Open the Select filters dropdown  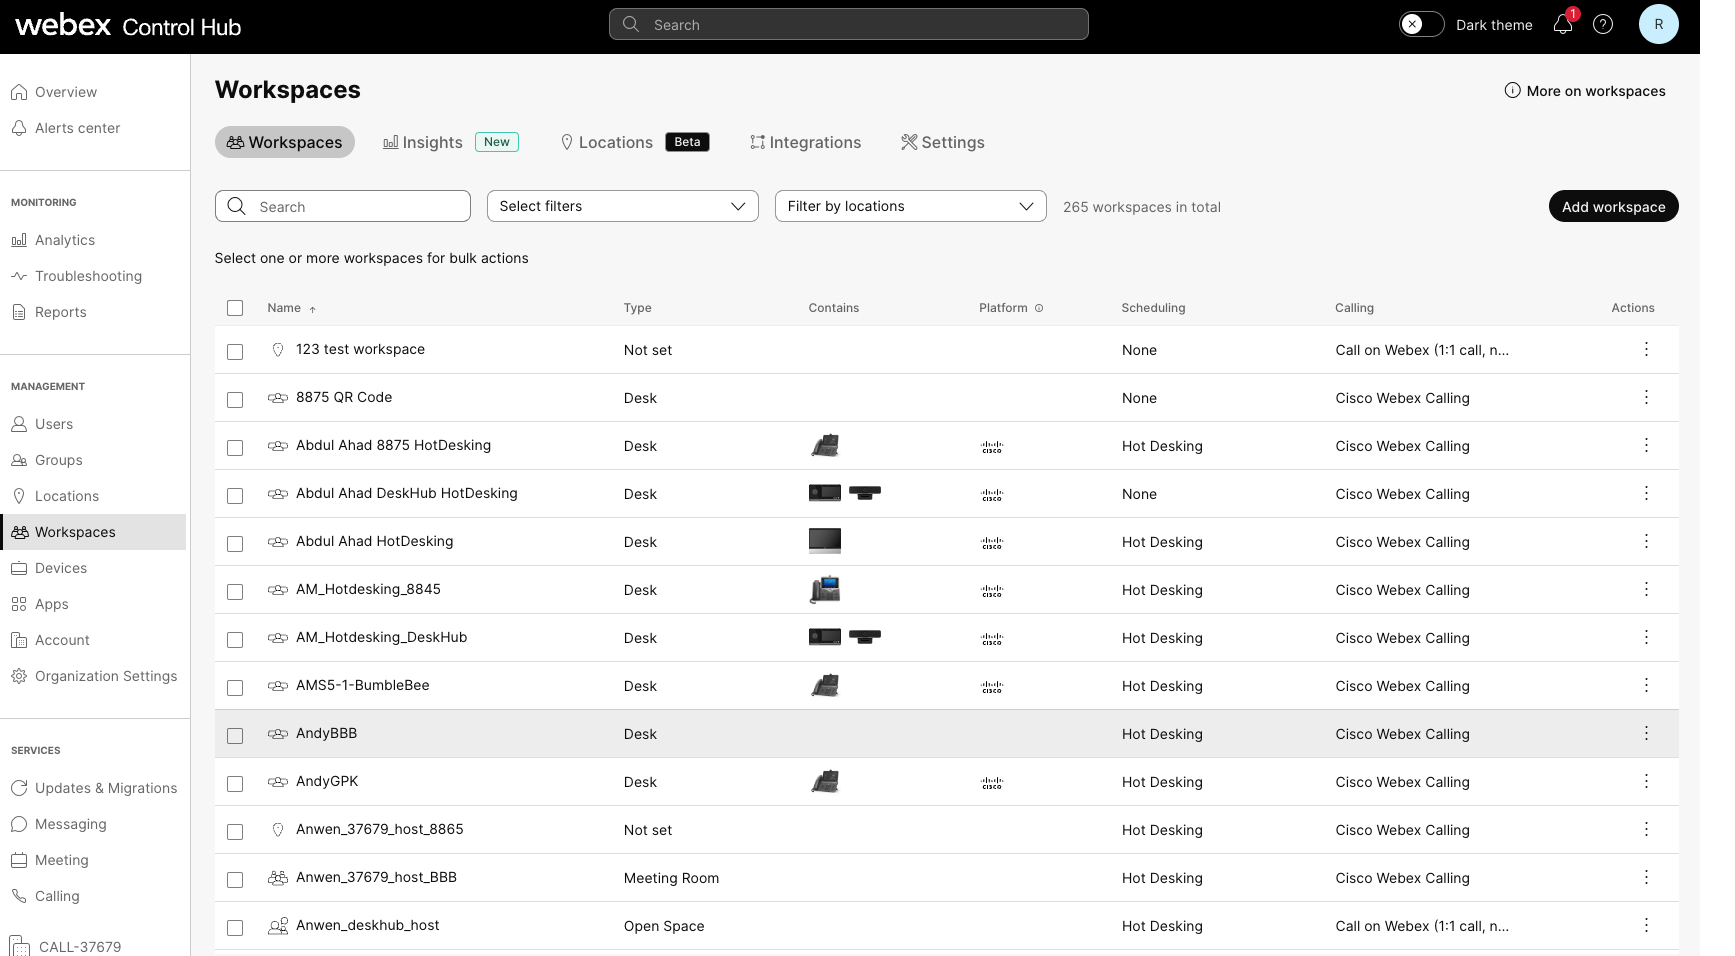[622, 206]
